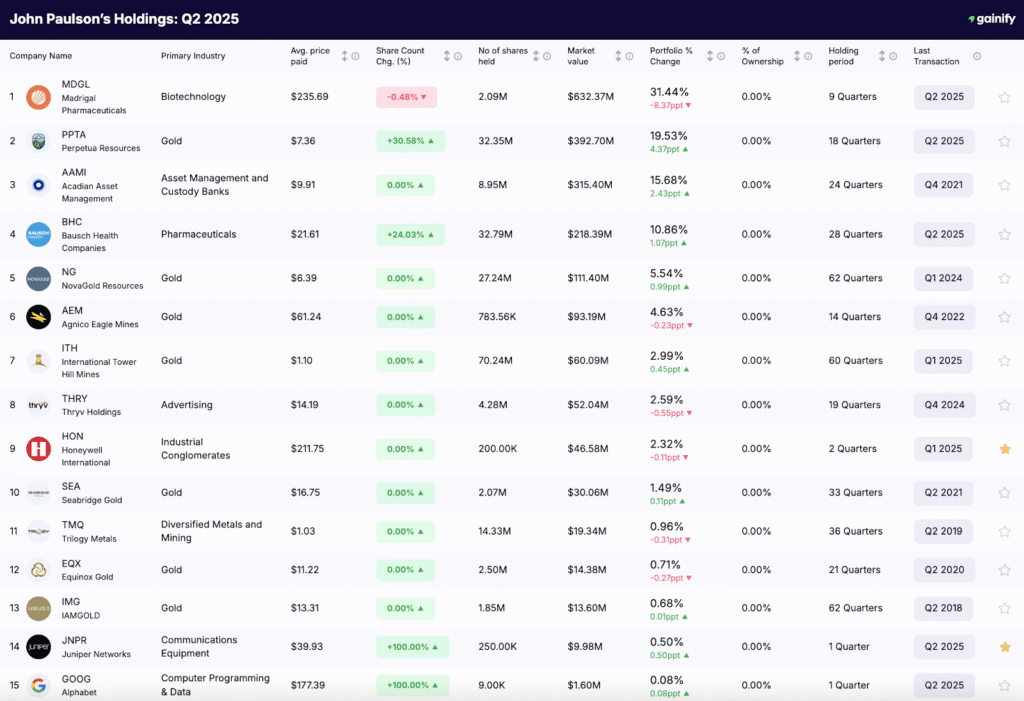The width and height of the screenshot is (1024, 701).
Task: Click the Perpetua Resources logo icon
Action: tap(39, 141)
